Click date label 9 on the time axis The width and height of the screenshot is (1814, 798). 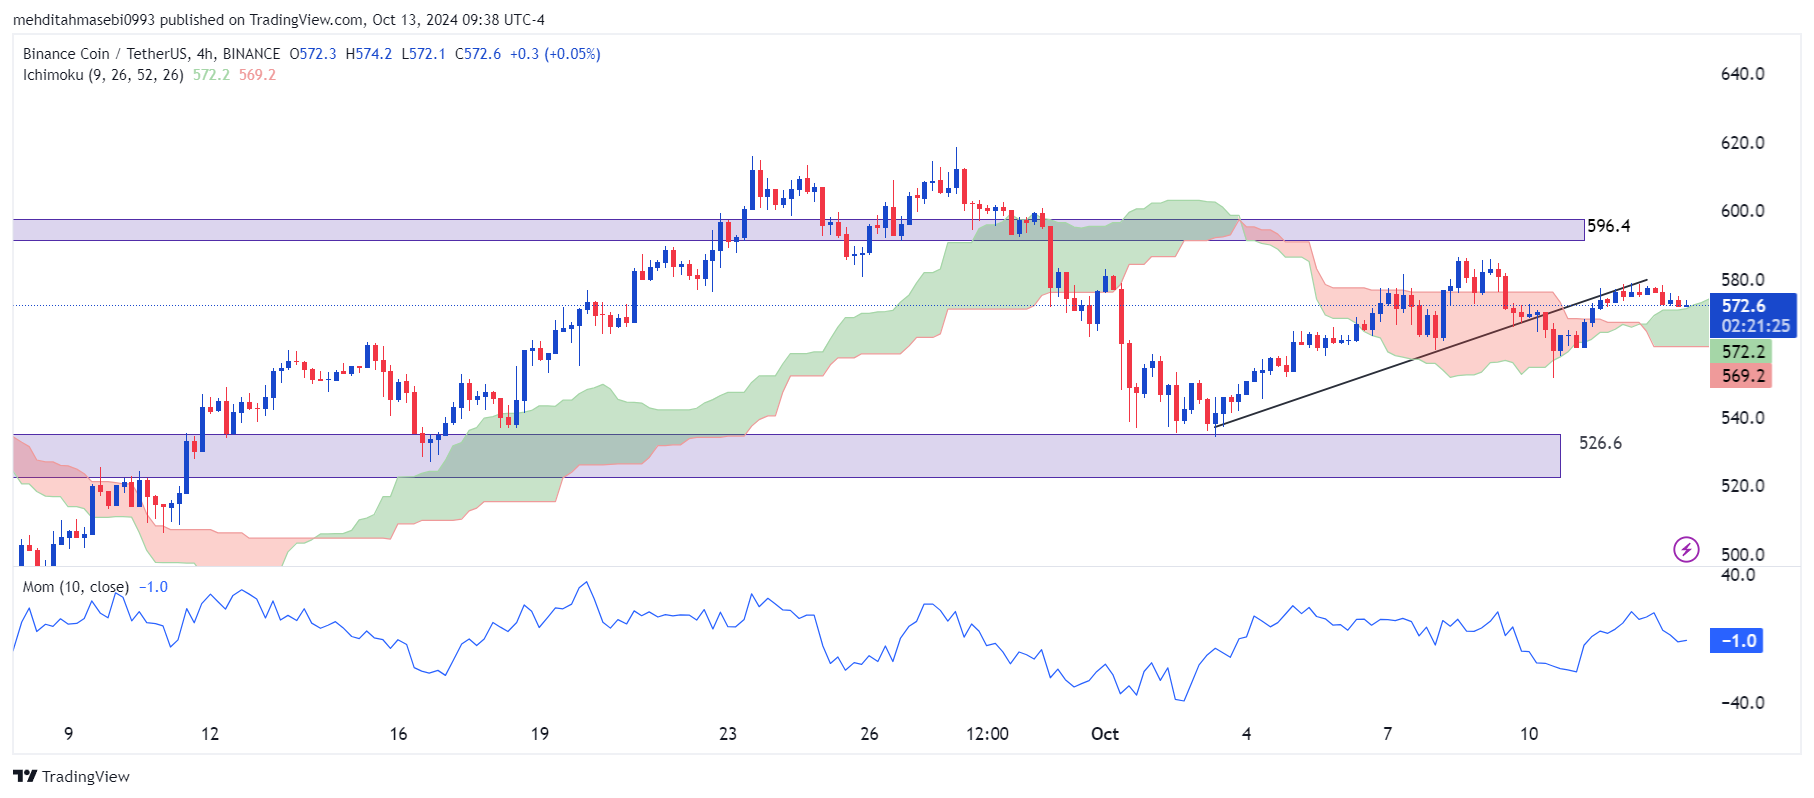[x=68, y=734]
